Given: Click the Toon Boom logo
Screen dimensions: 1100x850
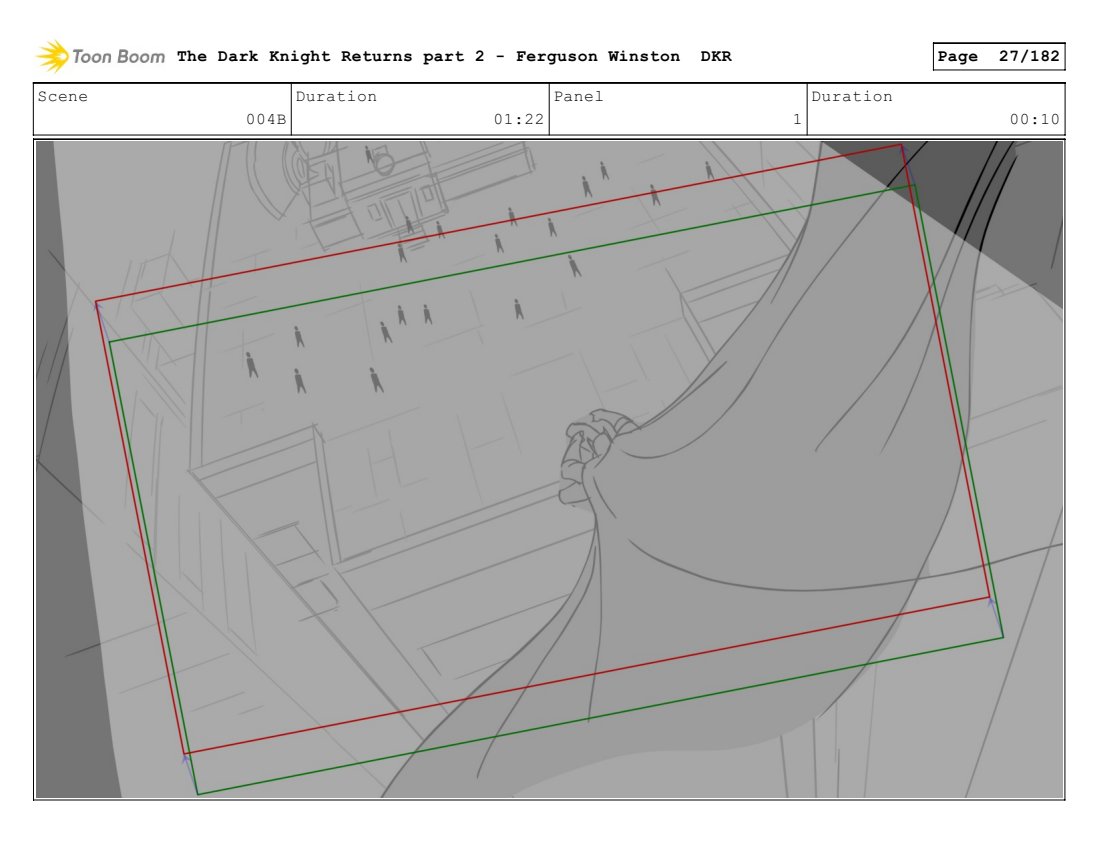Looking at the screenshot, I should tap(101, 56).
